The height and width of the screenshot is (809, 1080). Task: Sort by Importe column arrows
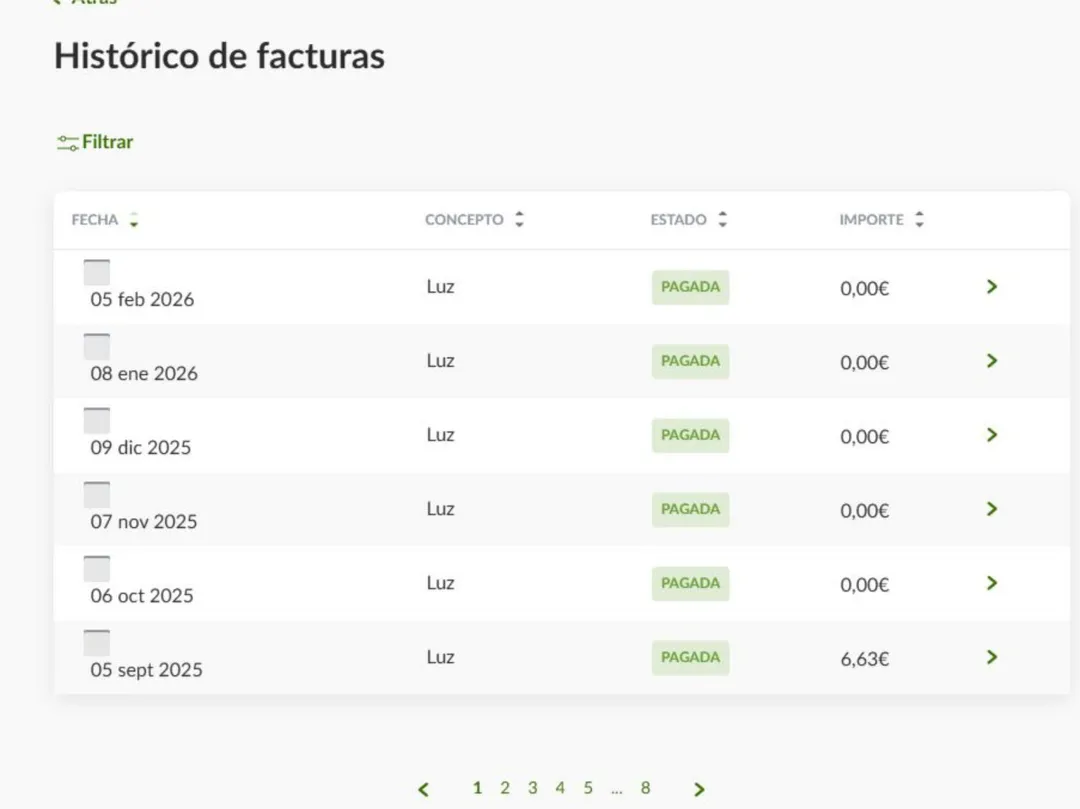point(919,220)
